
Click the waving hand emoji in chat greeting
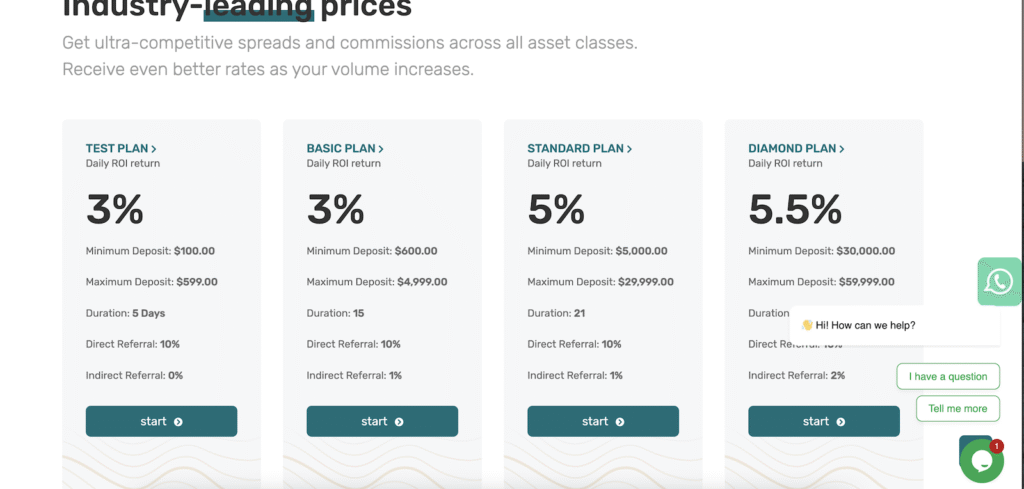pos(807,324)
